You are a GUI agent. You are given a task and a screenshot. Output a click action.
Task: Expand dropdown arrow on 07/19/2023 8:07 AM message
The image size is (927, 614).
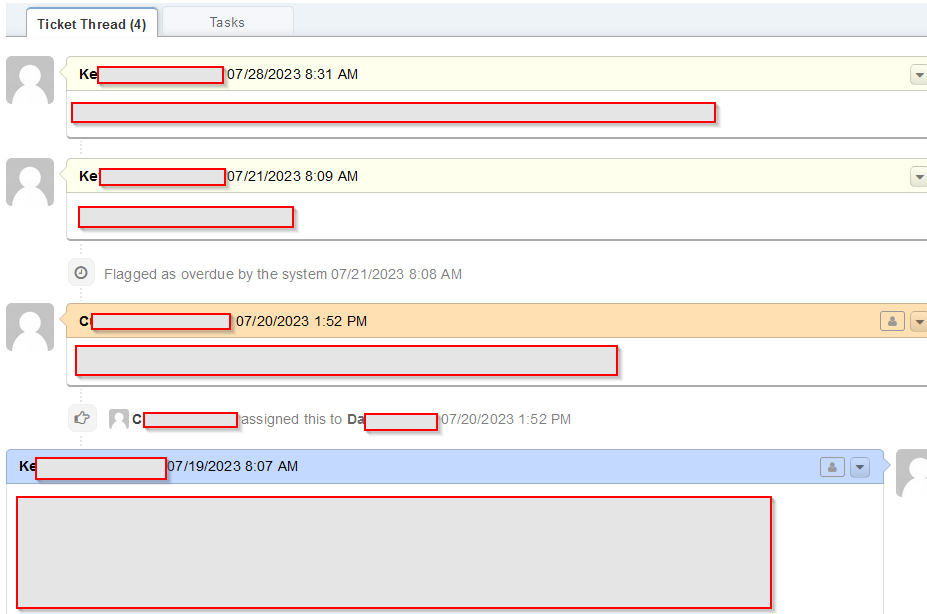(859, 467)
